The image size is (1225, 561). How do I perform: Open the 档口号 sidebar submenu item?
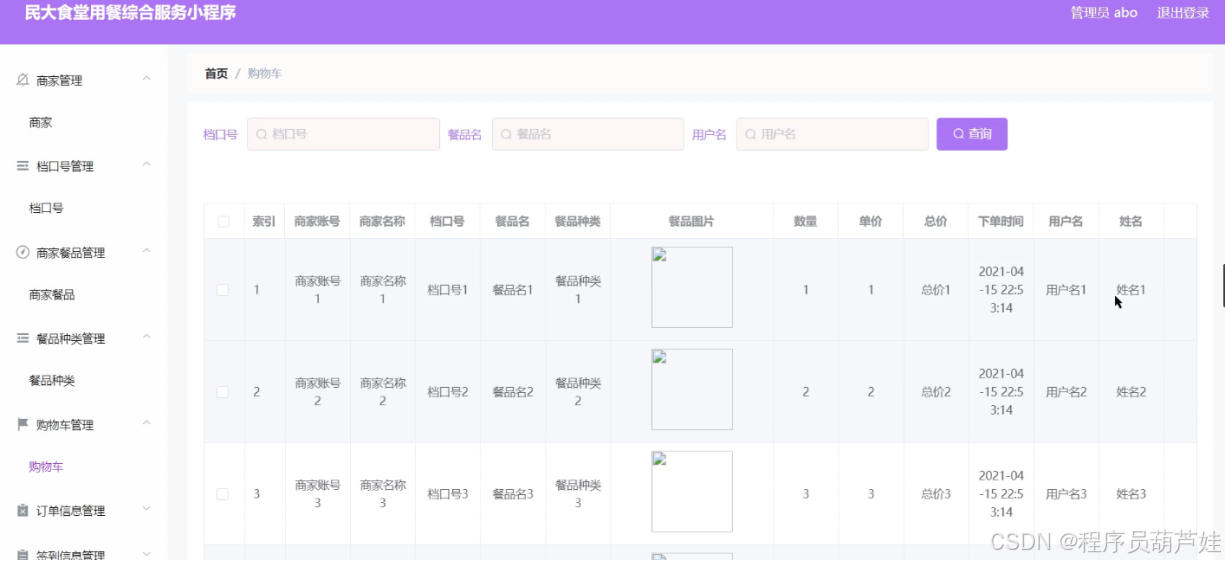(46, 209)
